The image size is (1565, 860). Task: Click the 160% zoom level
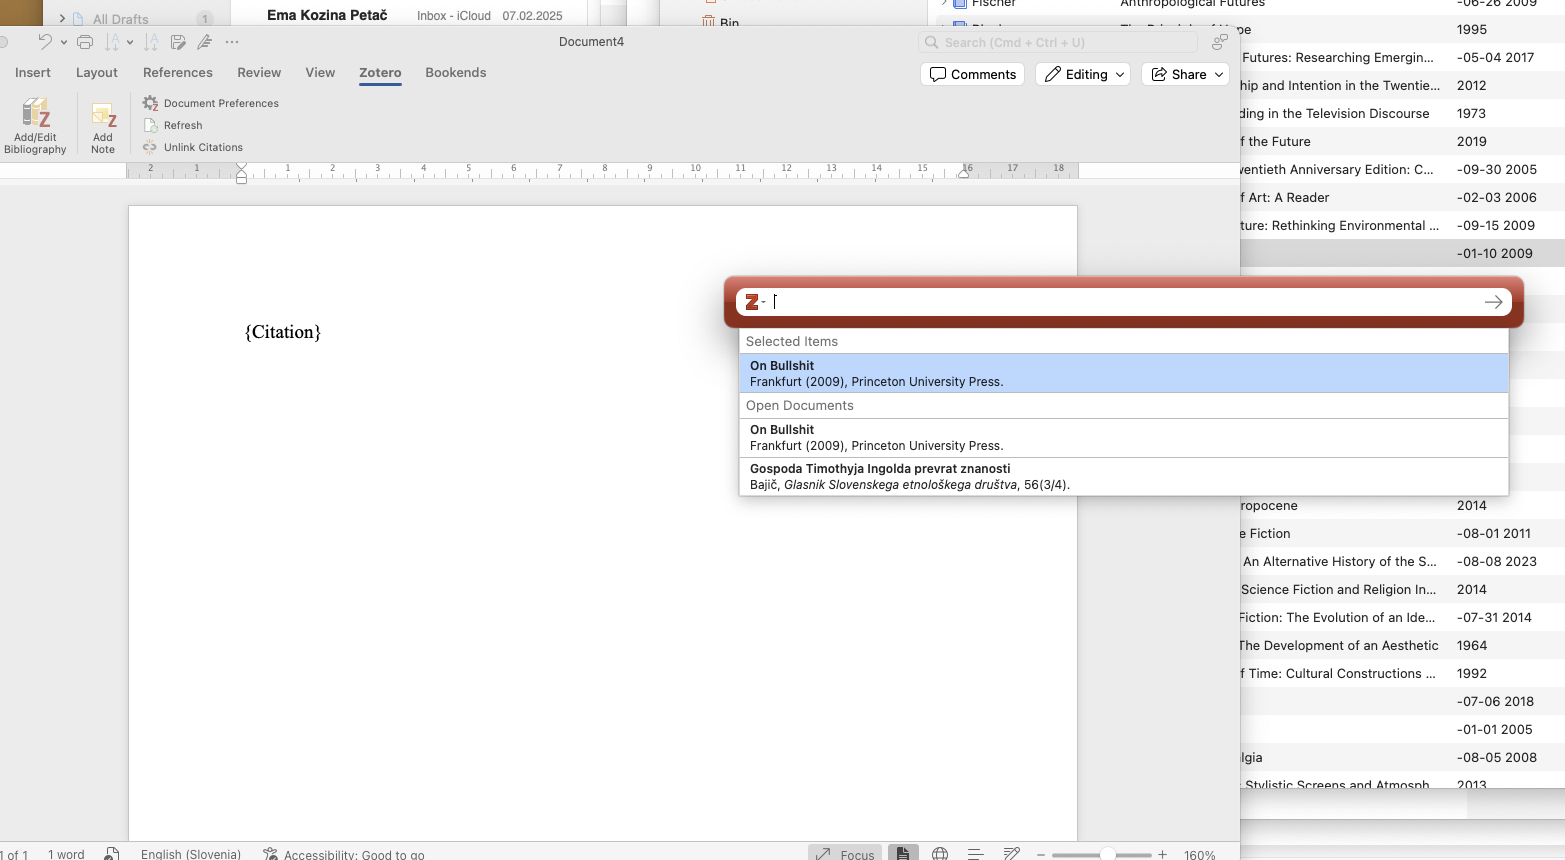(x=1200, y=855)
